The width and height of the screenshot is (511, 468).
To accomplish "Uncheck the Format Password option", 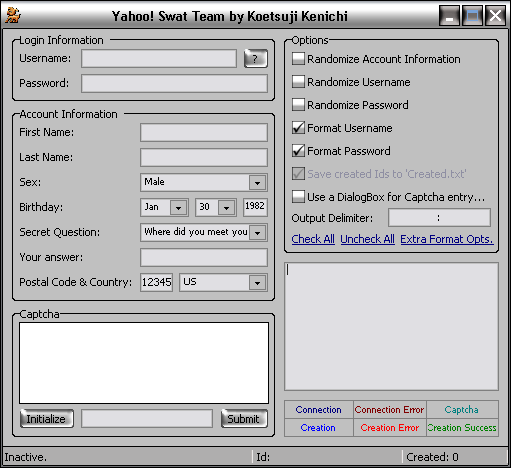I will 298,151.
